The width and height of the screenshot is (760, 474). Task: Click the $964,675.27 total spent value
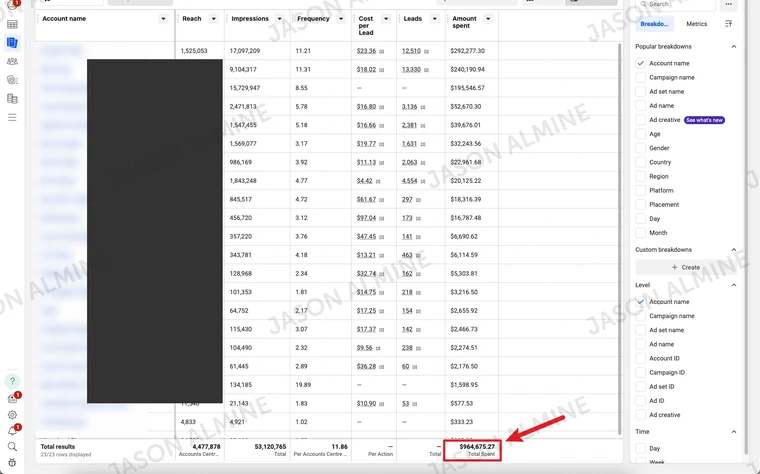(x=477, y=446)
